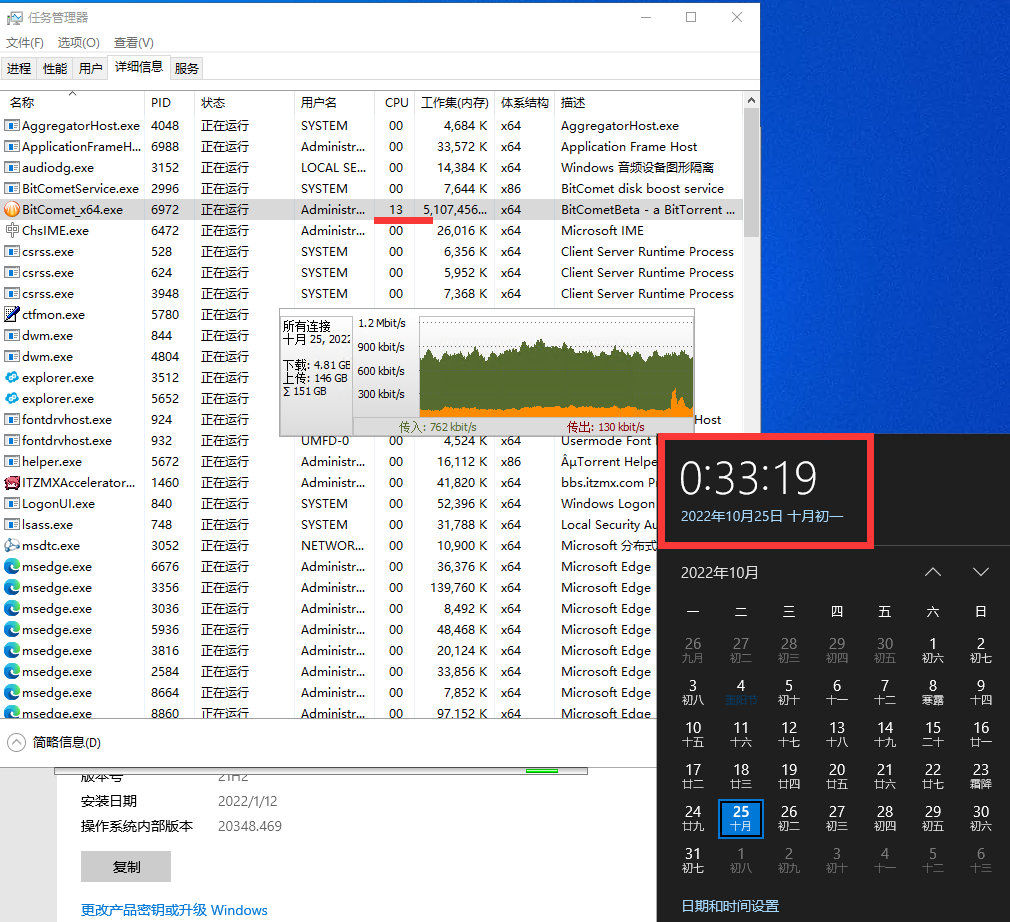Switch to the 用户 tab
The width and height of the screenshot is (1010, 922).
(91, 68)
